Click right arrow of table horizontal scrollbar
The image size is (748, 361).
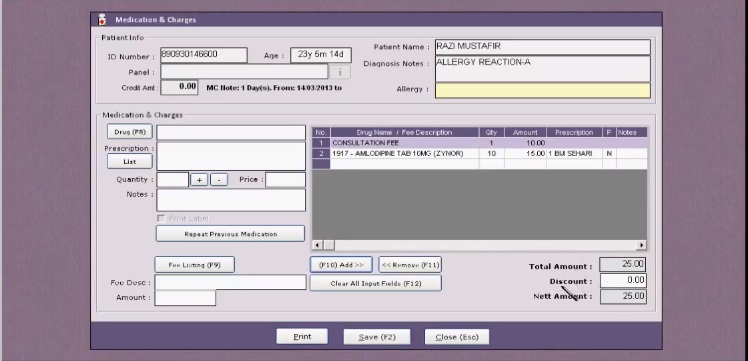(x=642, y=245)
